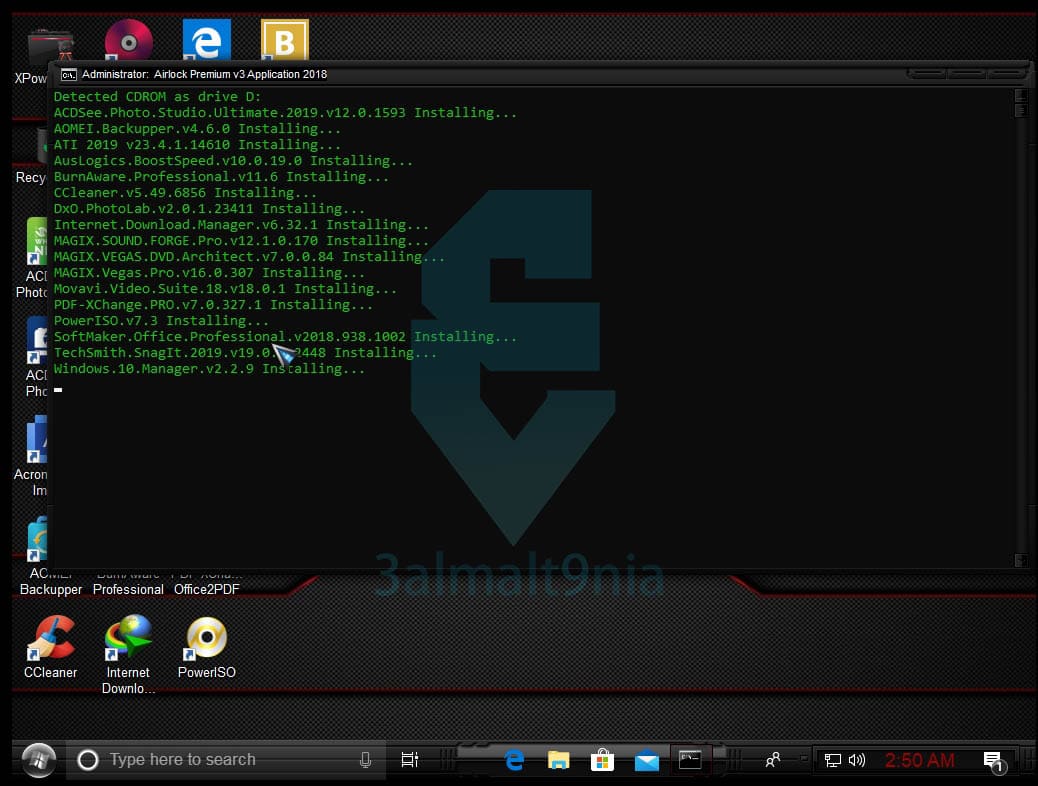Image resolution: width=1038 pixels, height=786 pixels.
Task: Click the 'Detected CDROM as drive D:' line
Action: click(x=158, y=97)
